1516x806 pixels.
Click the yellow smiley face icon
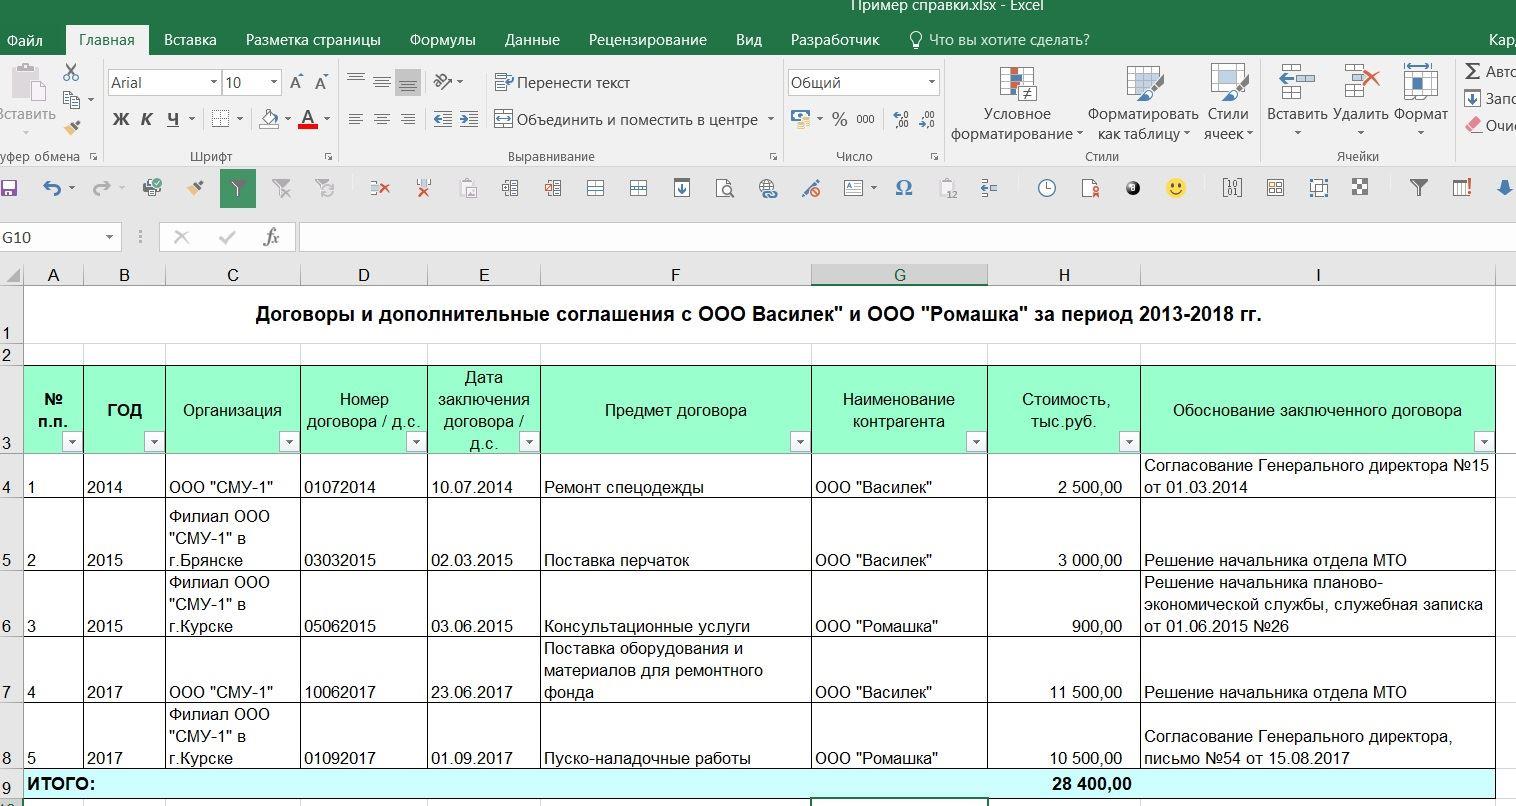point(1176,187)
